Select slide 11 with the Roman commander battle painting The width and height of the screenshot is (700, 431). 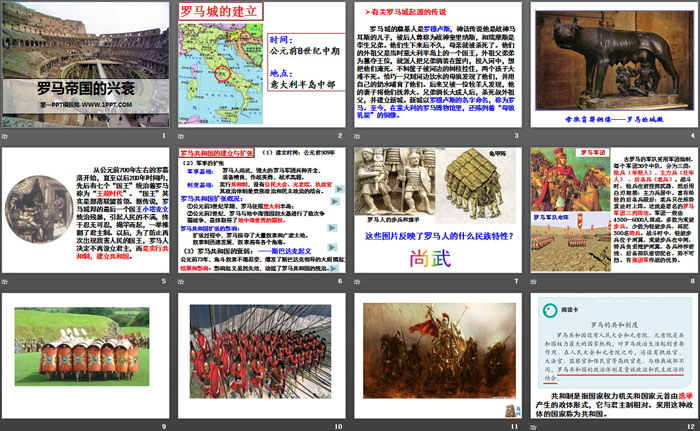click(x=438, y=356)
